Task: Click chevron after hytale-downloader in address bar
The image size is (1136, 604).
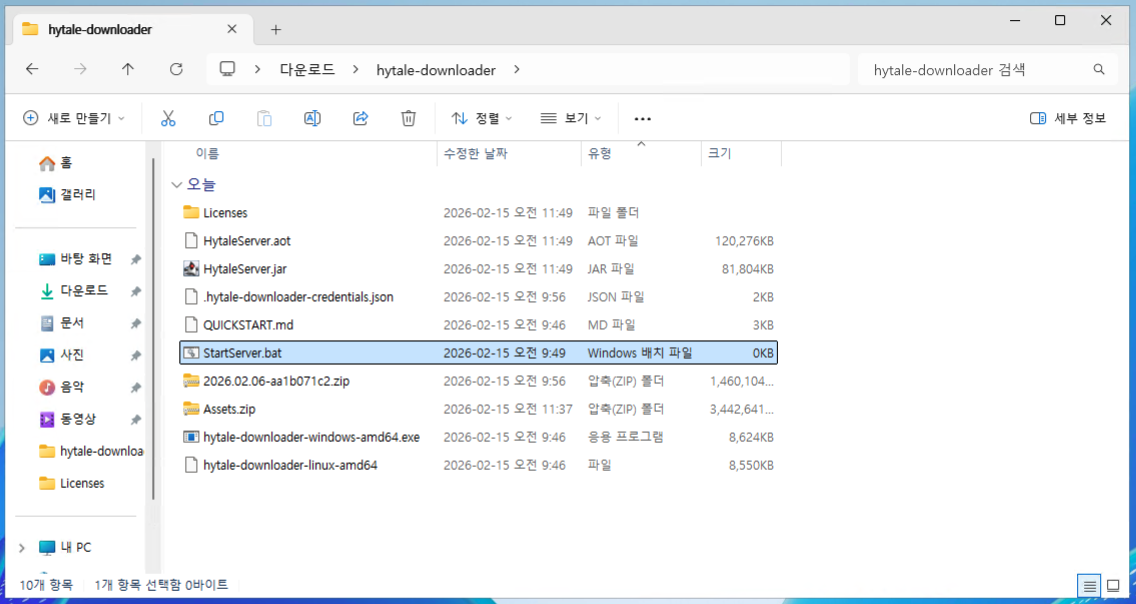Action: coord(517,70)
